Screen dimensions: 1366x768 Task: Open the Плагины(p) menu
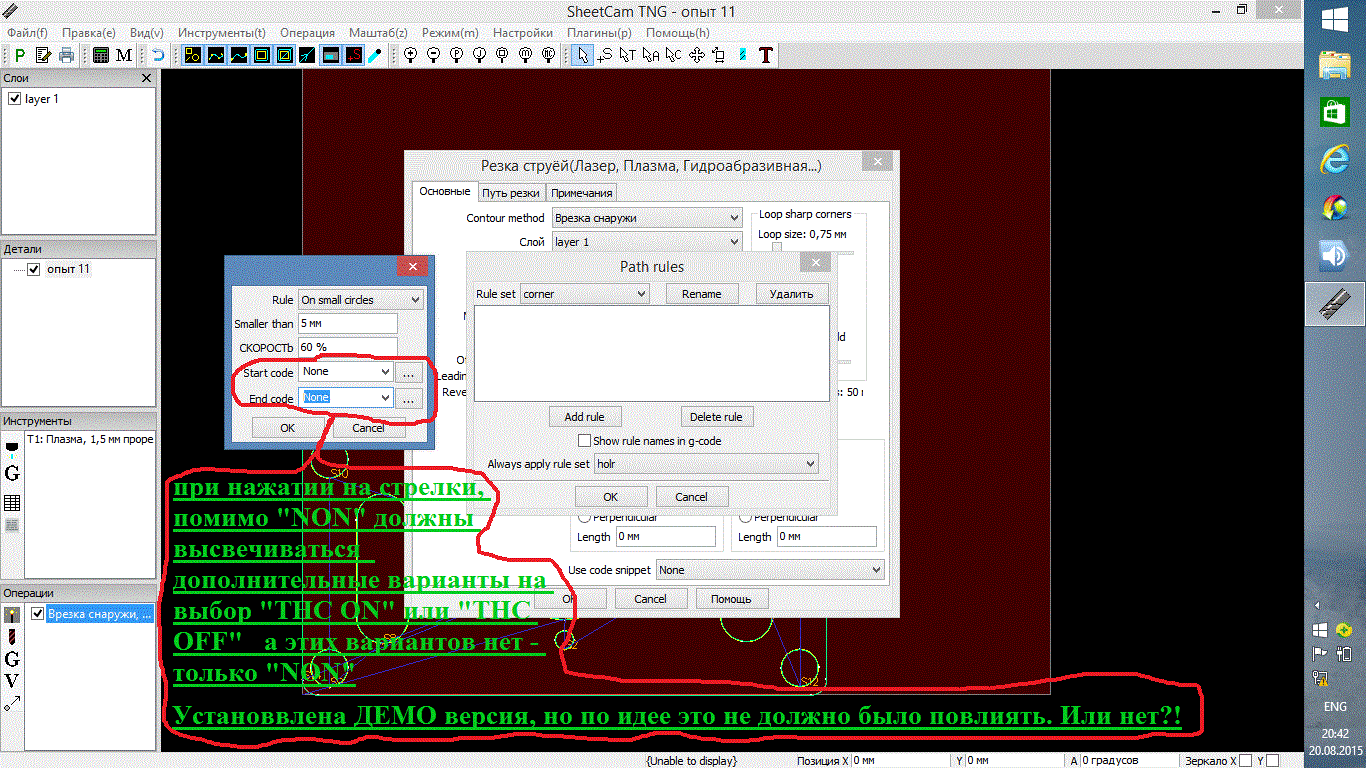coord(599,32)
